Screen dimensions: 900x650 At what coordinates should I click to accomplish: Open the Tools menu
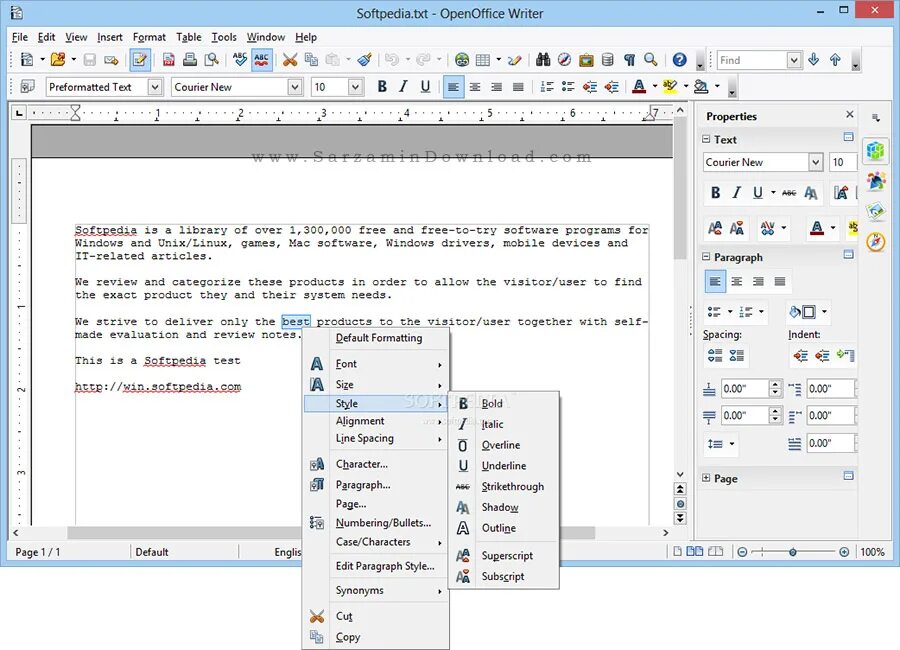point(224,37)
